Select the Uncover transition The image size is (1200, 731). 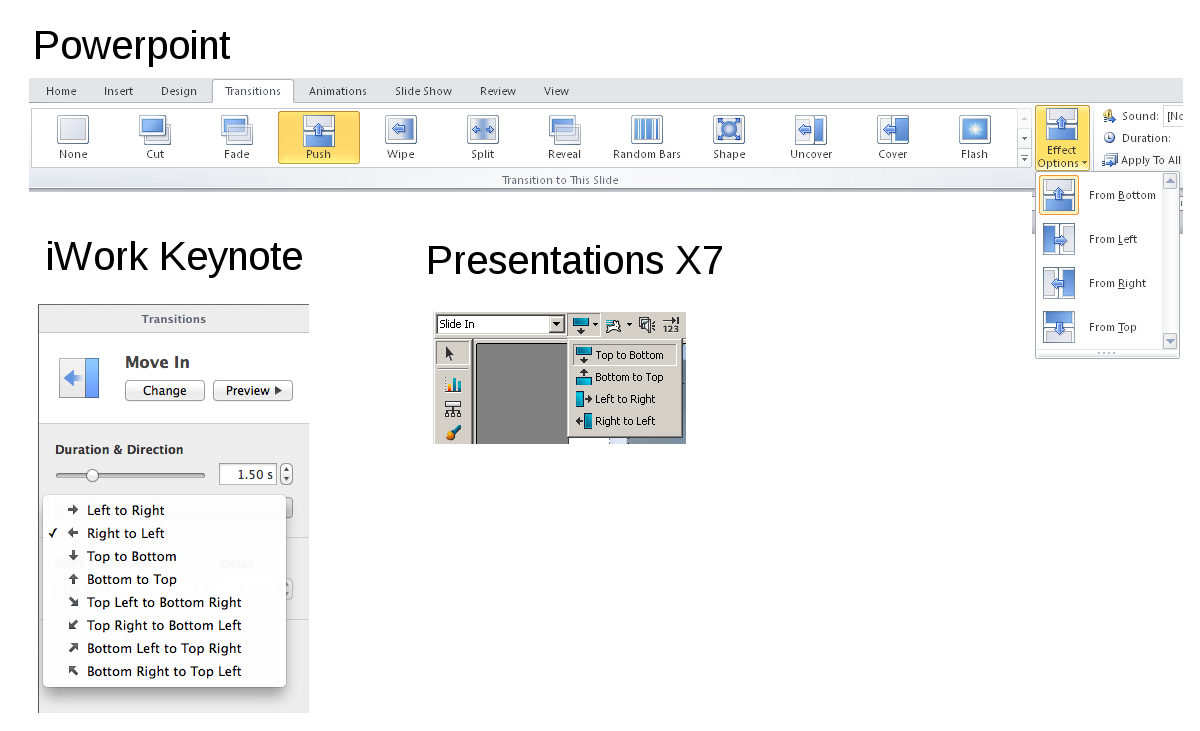(x=810, y=131)
